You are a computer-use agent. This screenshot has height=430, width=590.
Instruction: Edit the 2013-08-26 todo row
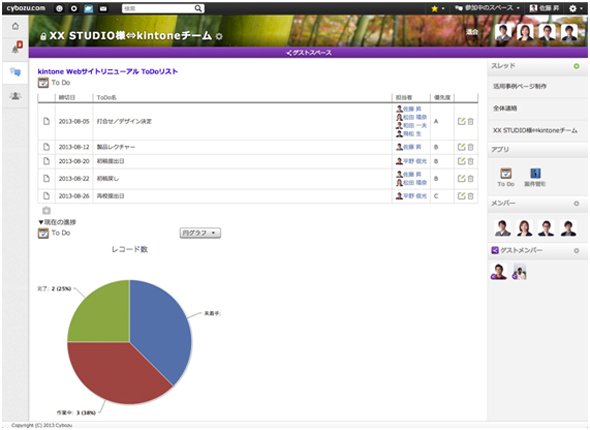pos(461,196)
